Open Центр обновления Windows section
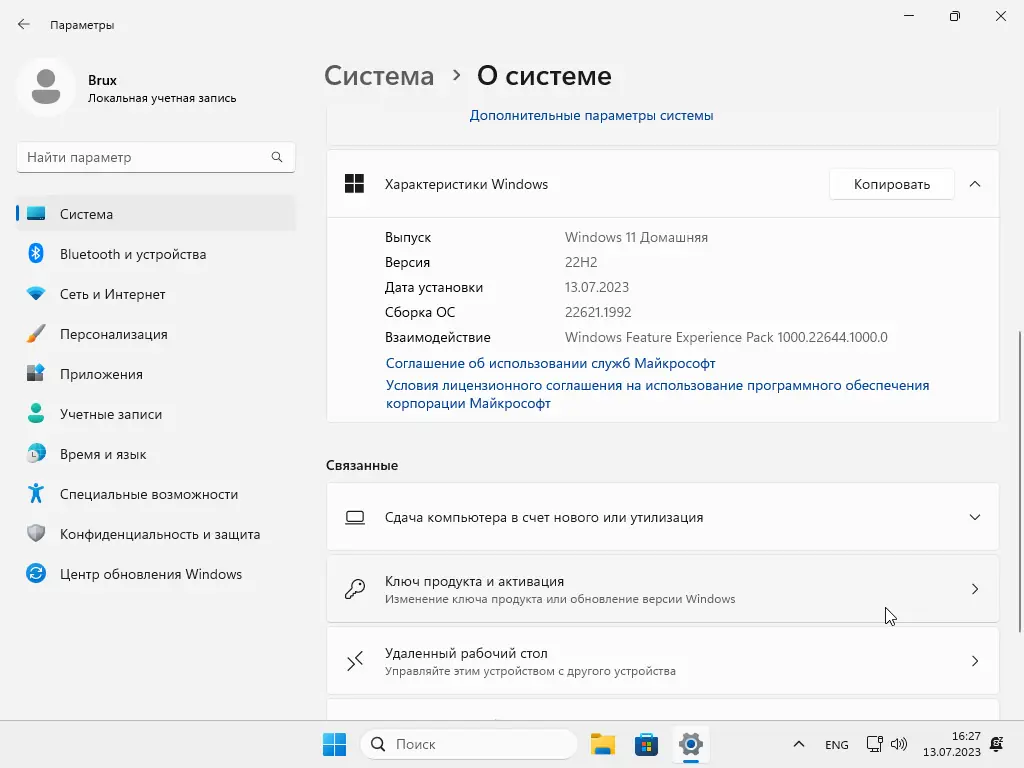 point(155,574)
